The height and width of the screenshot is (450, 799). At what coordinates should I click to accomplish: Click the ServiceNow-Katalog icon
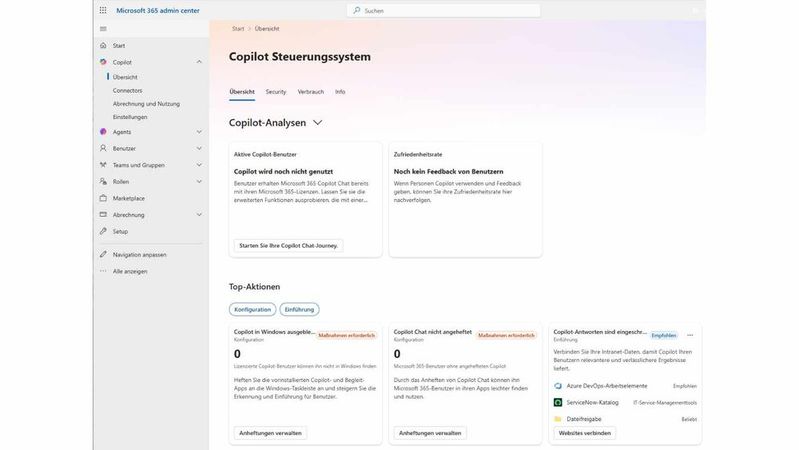[x=558, y=402]
